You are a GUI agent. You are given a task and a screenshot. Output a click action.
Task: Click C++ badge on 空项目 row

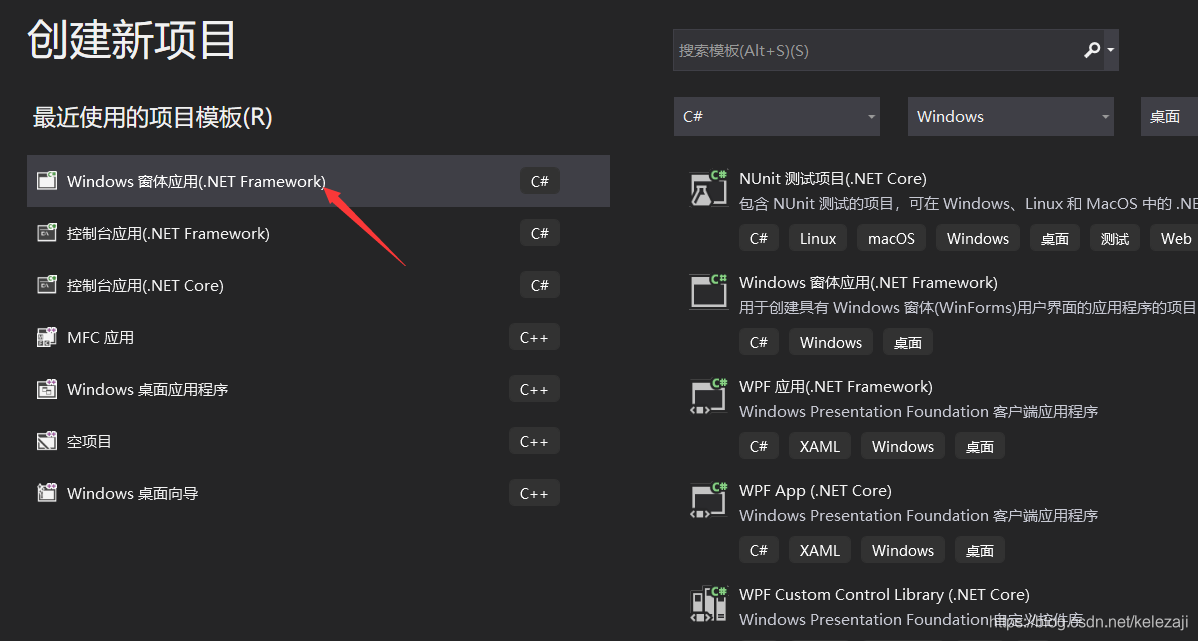click(534, 441)
